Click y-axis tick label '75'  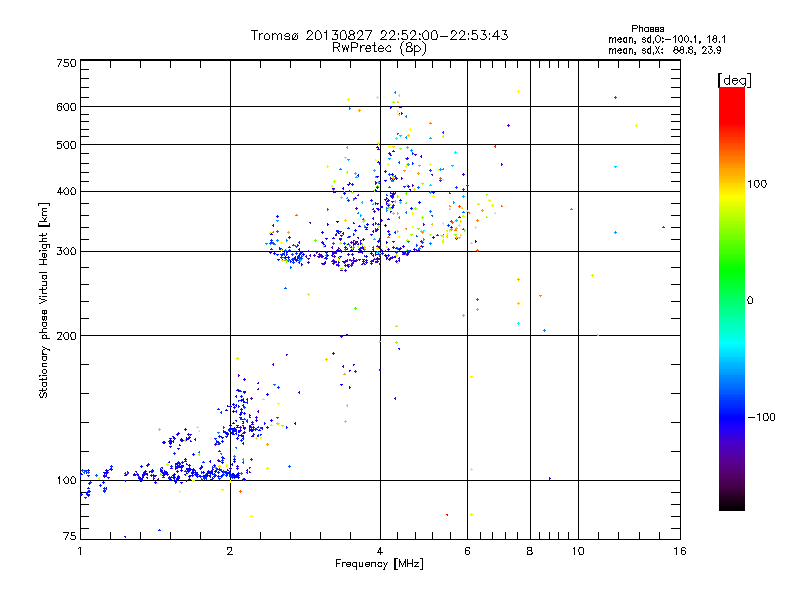tap(70, 536)
